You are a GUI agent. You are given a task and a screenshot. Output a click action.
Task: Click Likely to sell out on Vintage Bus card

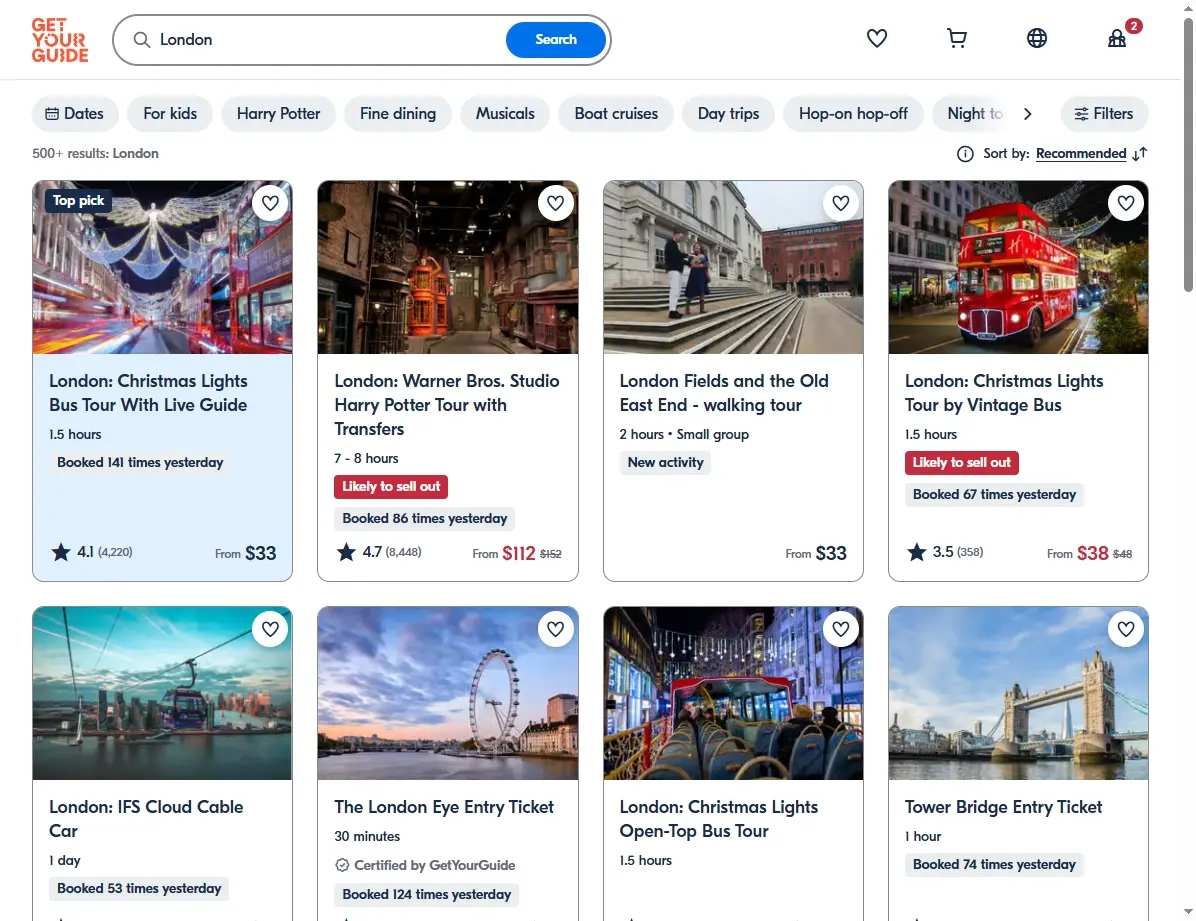point(962,462)
